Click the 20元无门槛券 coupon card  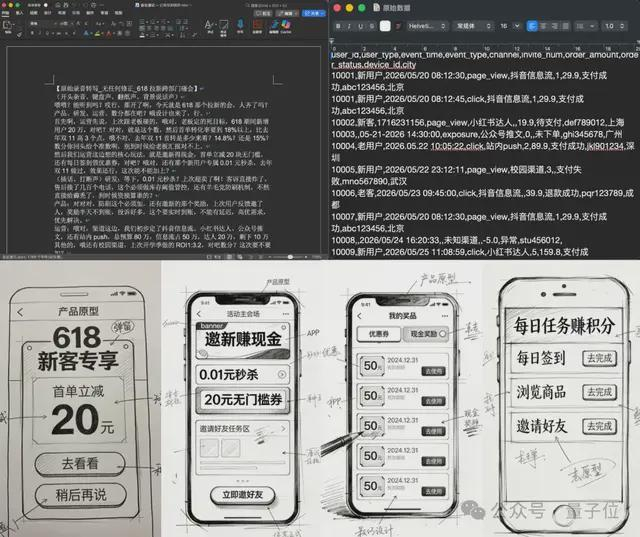pyautogui.click(x=243, y=400)
